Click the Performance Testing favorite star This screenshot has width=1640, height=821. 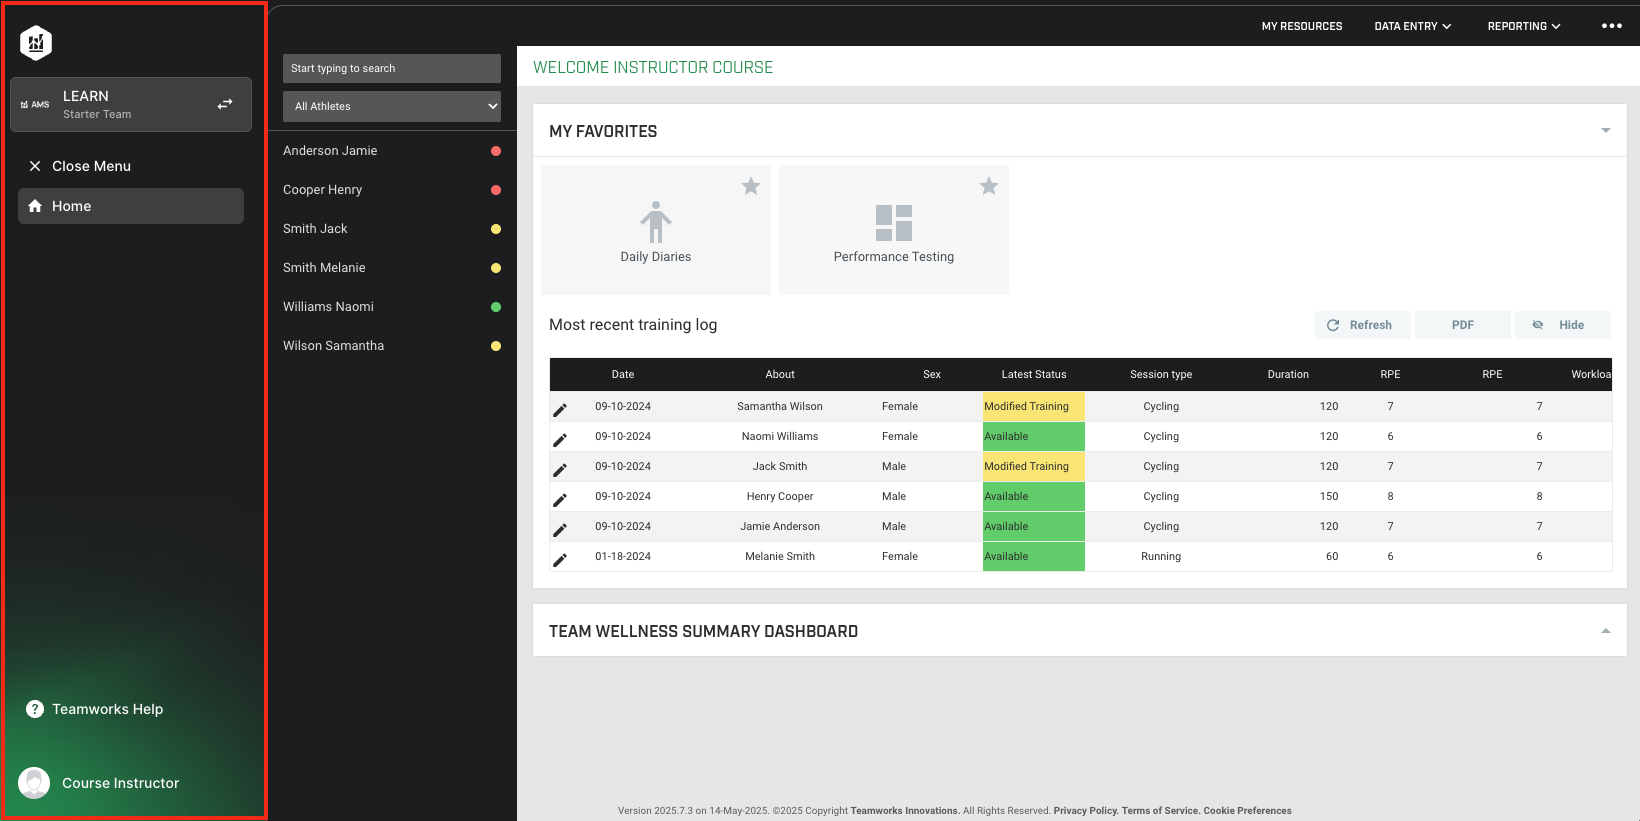point(989,186)
